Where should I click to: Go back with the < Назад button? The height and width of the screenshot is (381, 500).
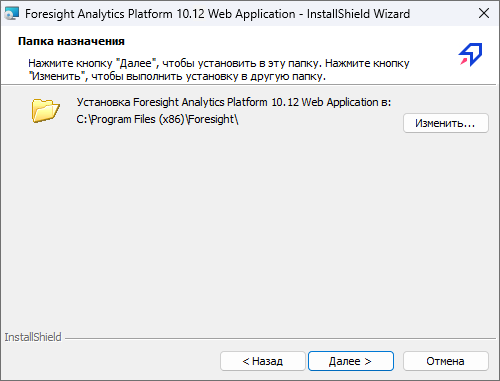(263, 361)
